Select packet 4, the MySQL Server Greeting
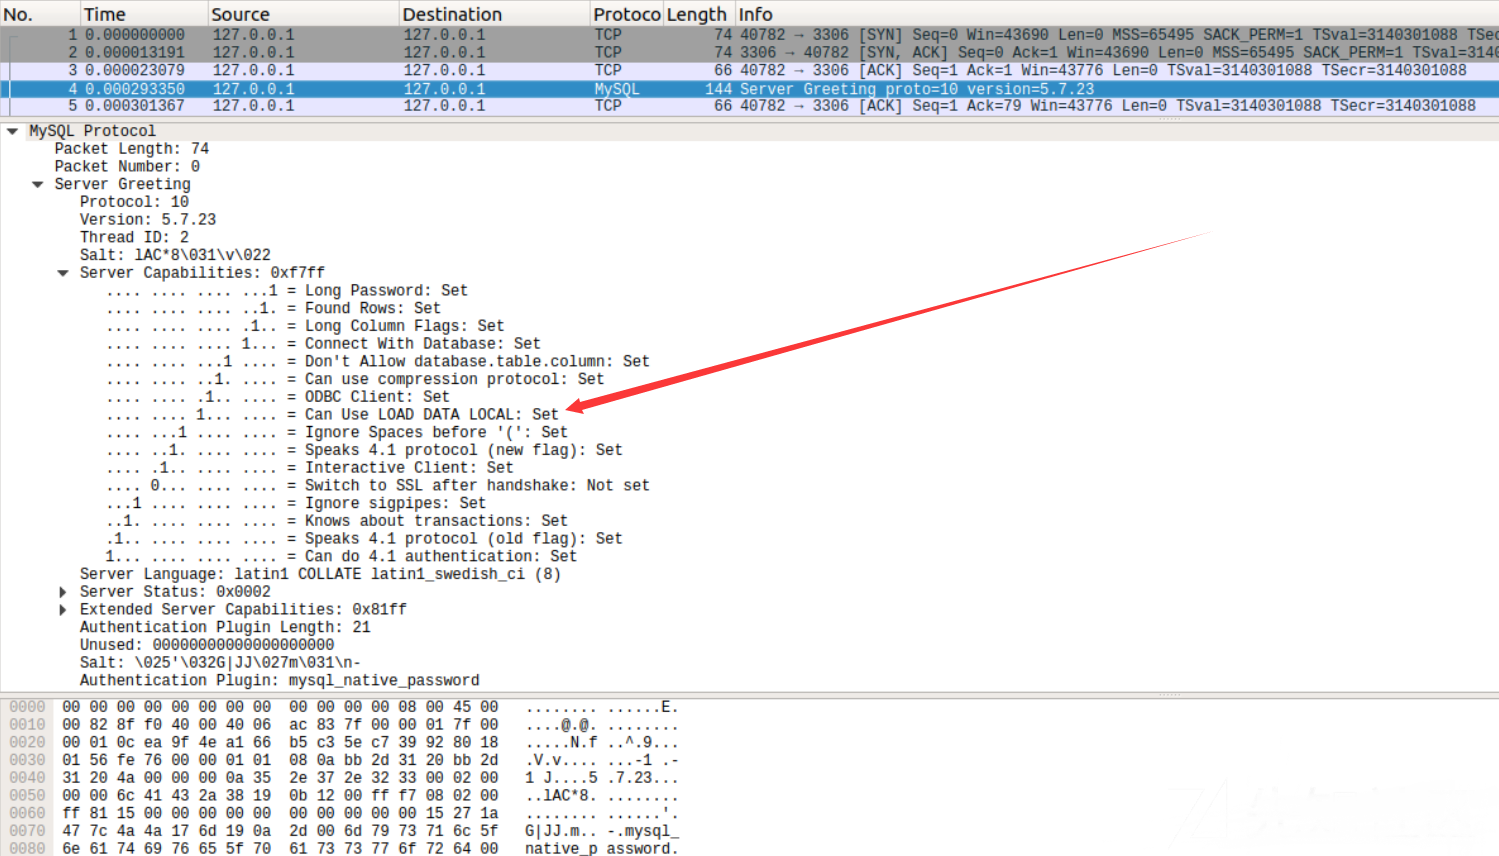1499x856 pixels. [749, 89]
